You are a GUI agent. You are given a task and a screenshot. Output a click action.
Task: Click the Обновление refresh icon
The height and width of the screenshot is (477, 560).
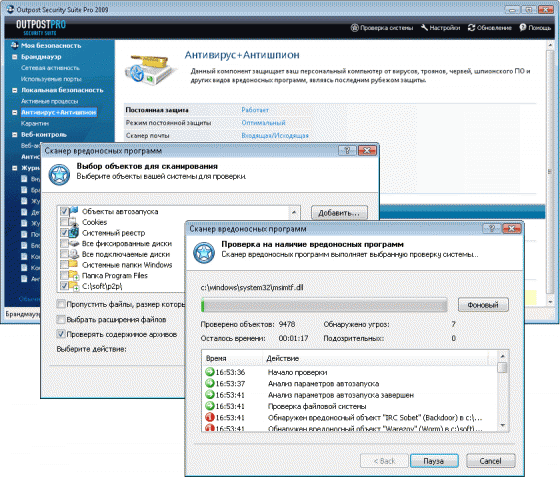click(x=471, y=27)
